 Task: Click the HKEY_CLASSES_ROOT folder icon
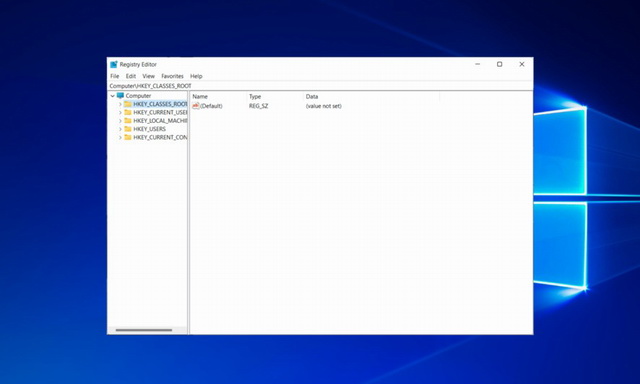[128, 104]
